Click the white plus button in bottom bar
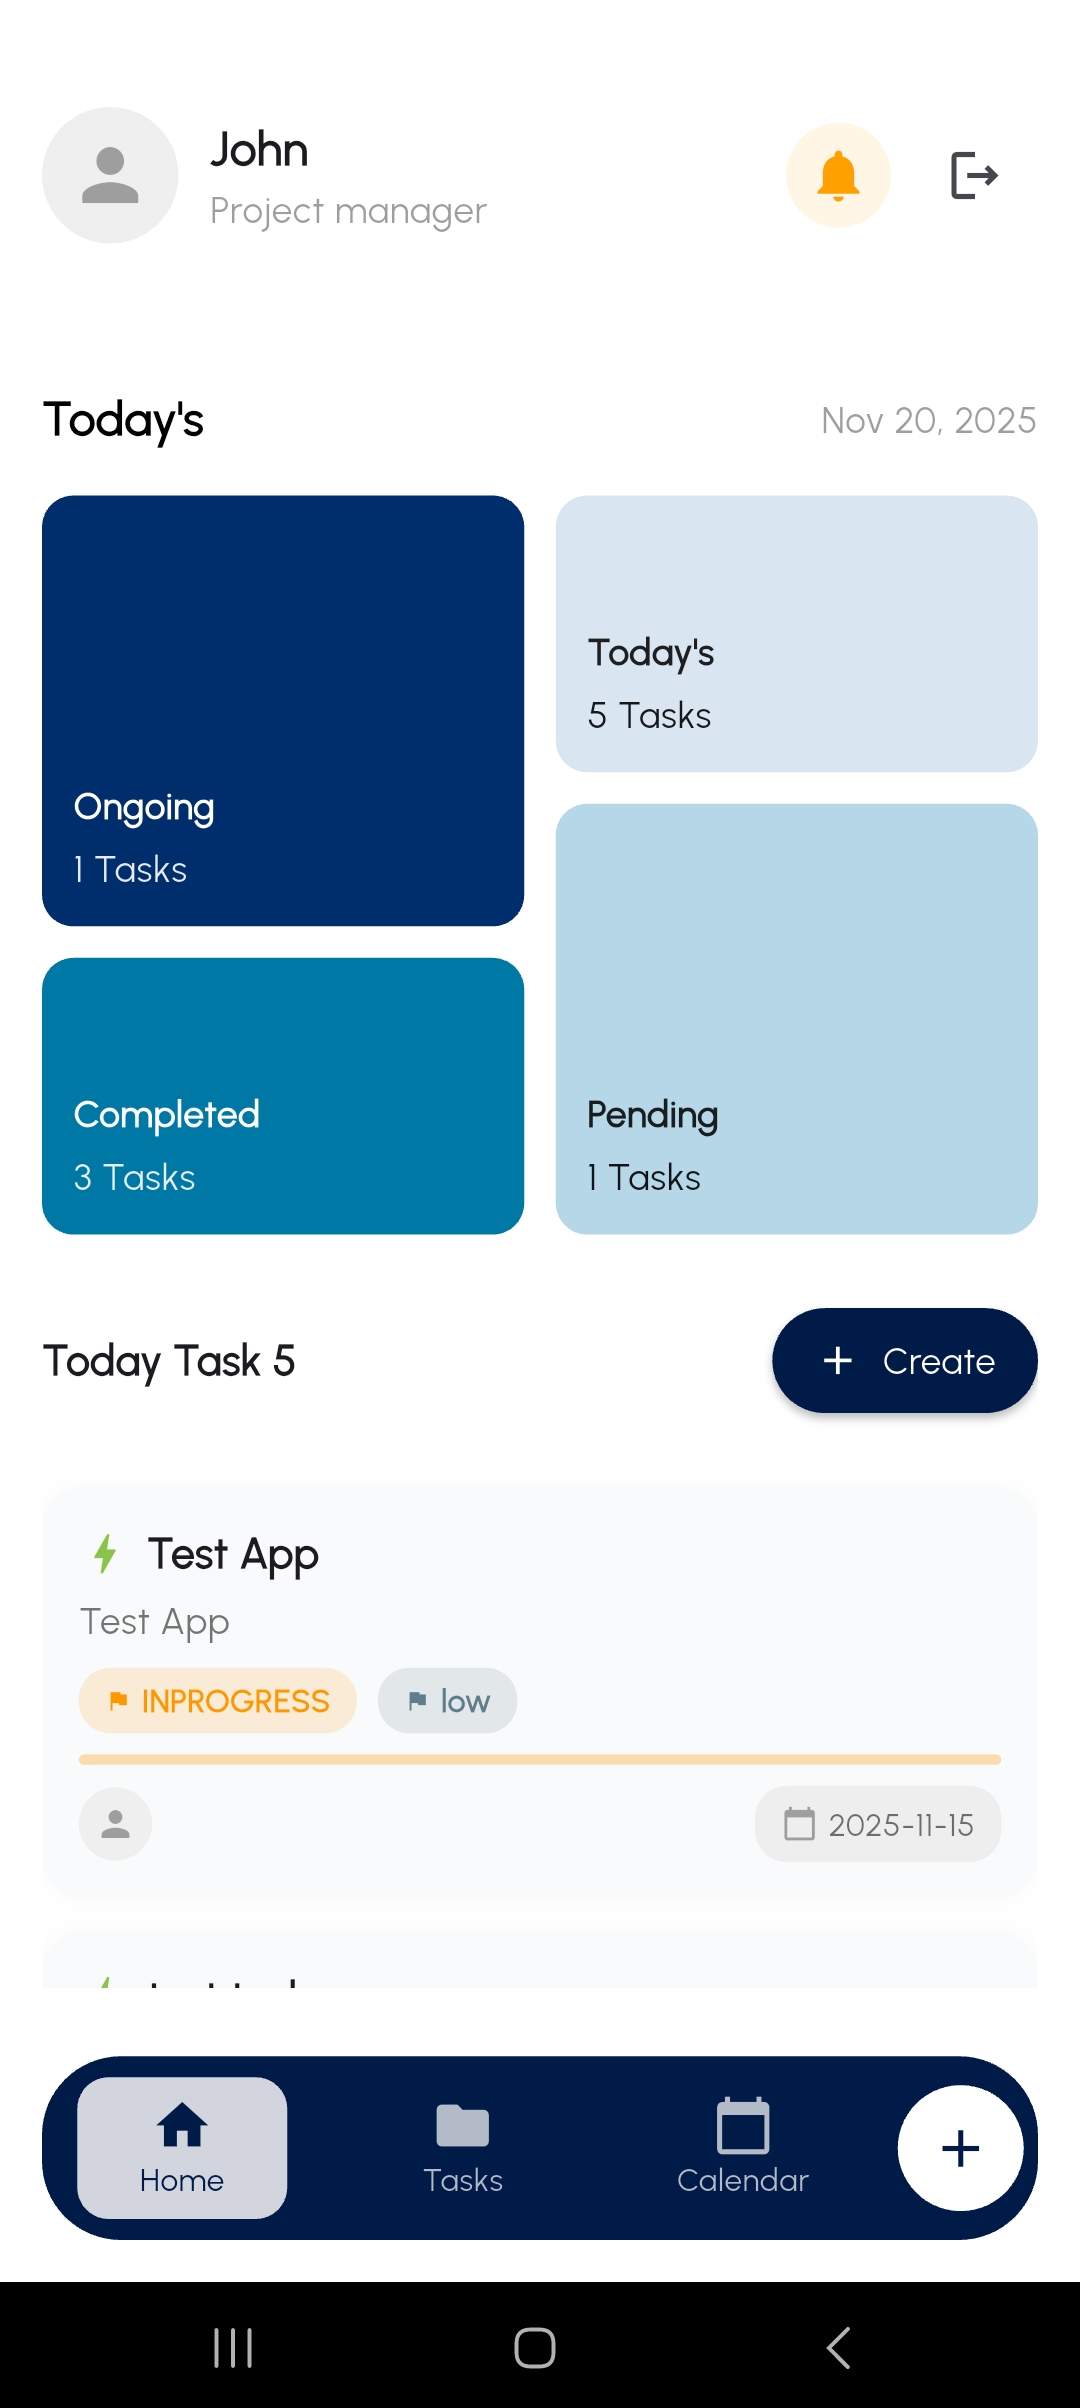Screen dimensions: 1080x2408 [960, 2148]
